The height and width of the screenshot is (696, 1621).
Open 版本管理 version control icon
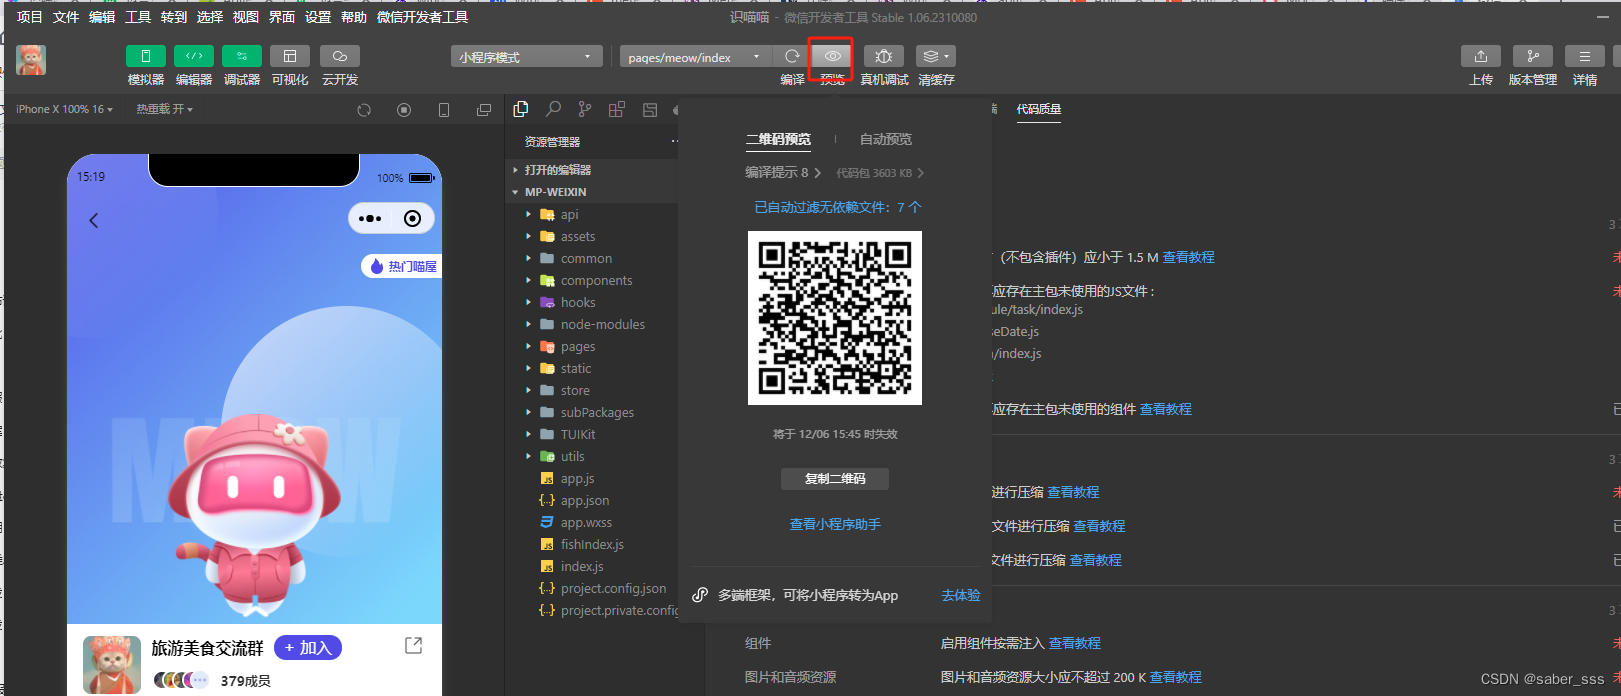click(1533, 56)
